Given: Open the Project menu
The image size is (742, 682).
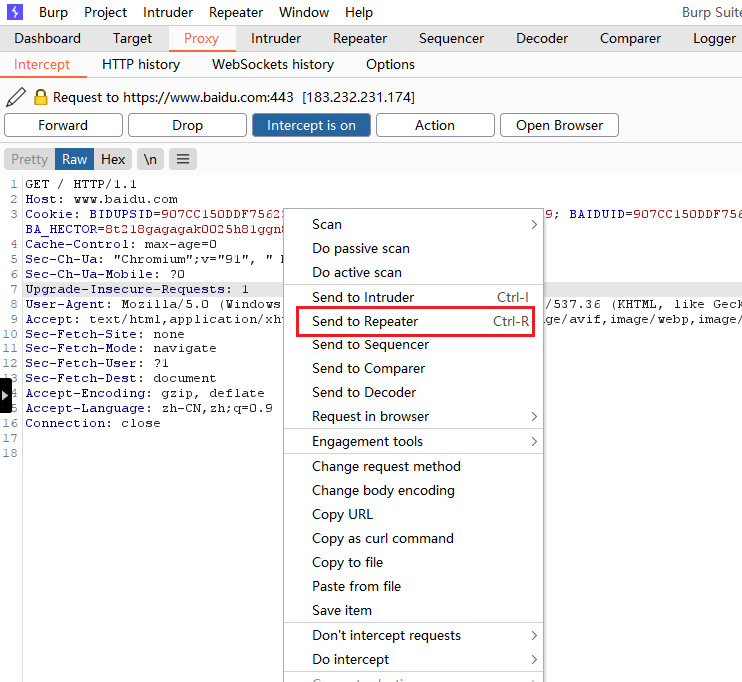Looking at the screenshot, I should coord(106,12).
